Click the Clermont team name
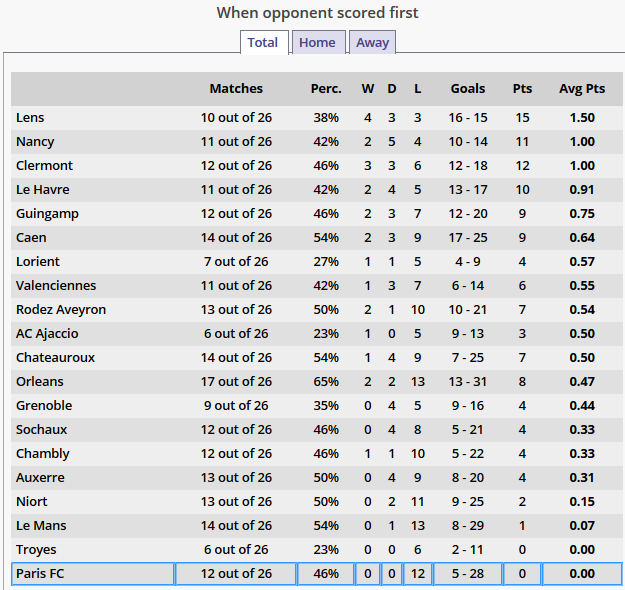625x590 pixels. click(44, 166)
